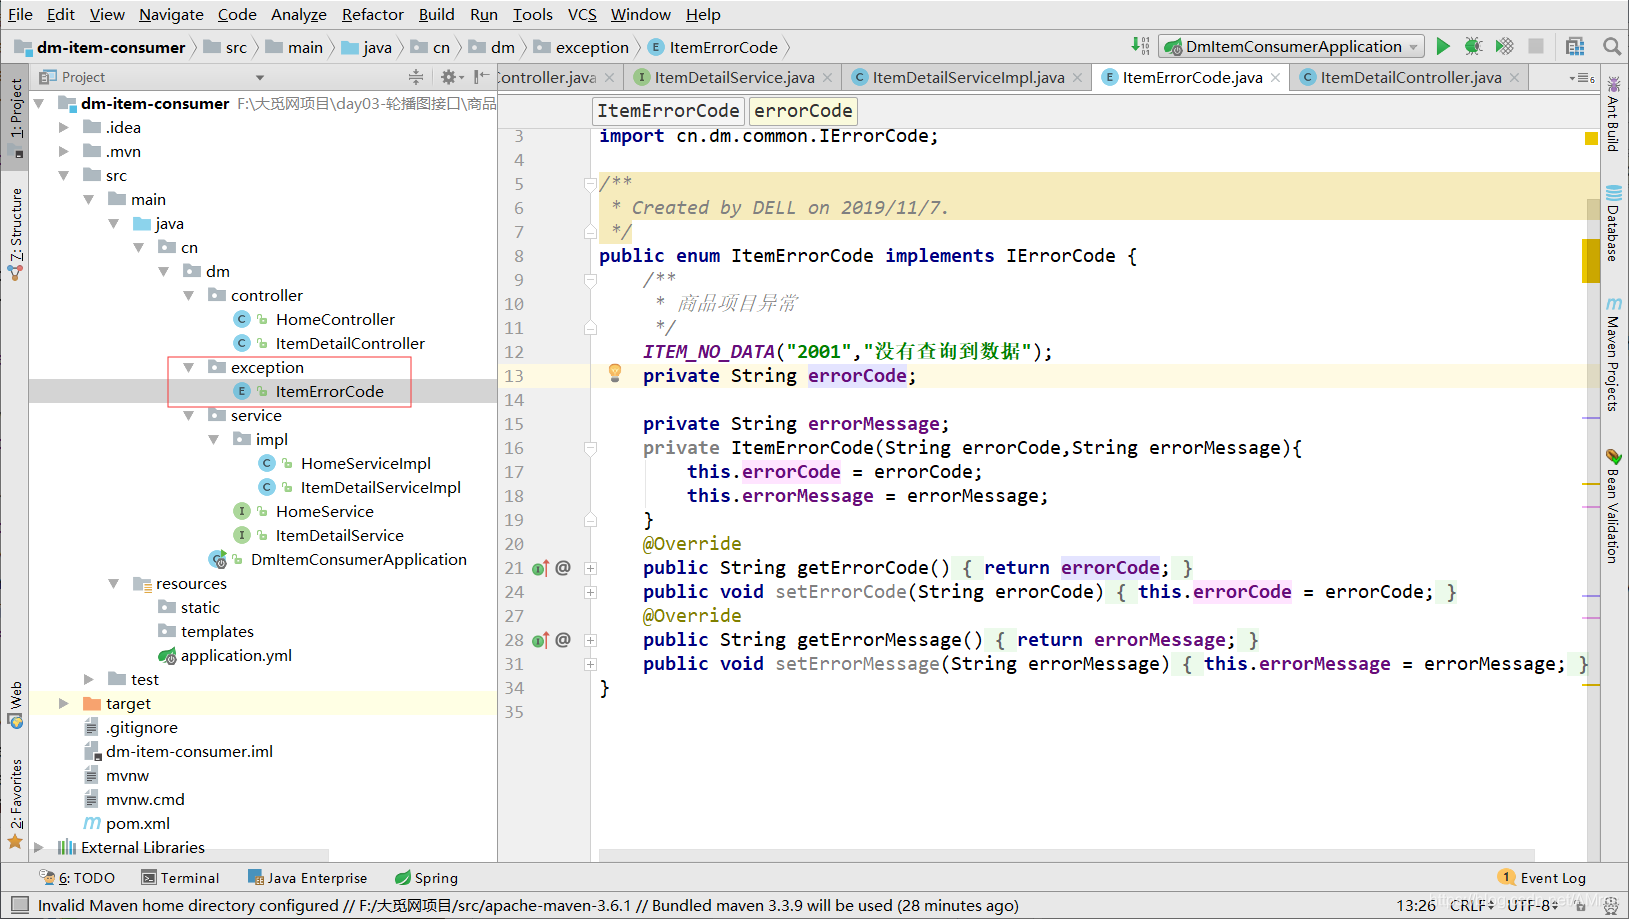Expand the .mvn folder
This screenshot has height=919, width=1629.
pyautogui.click(x=64, y=151)
